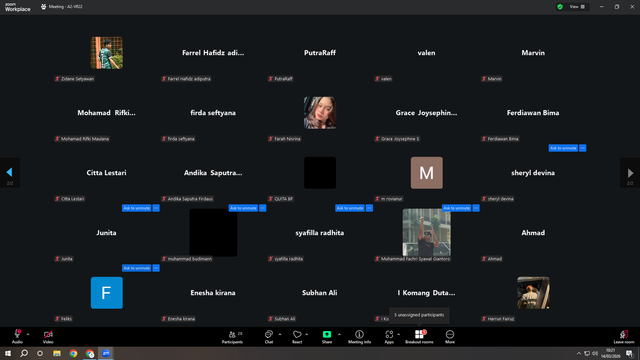The image size is (640, 360).
Task: Go to next gallery page arrow
Action: click(x=630, y=173)
